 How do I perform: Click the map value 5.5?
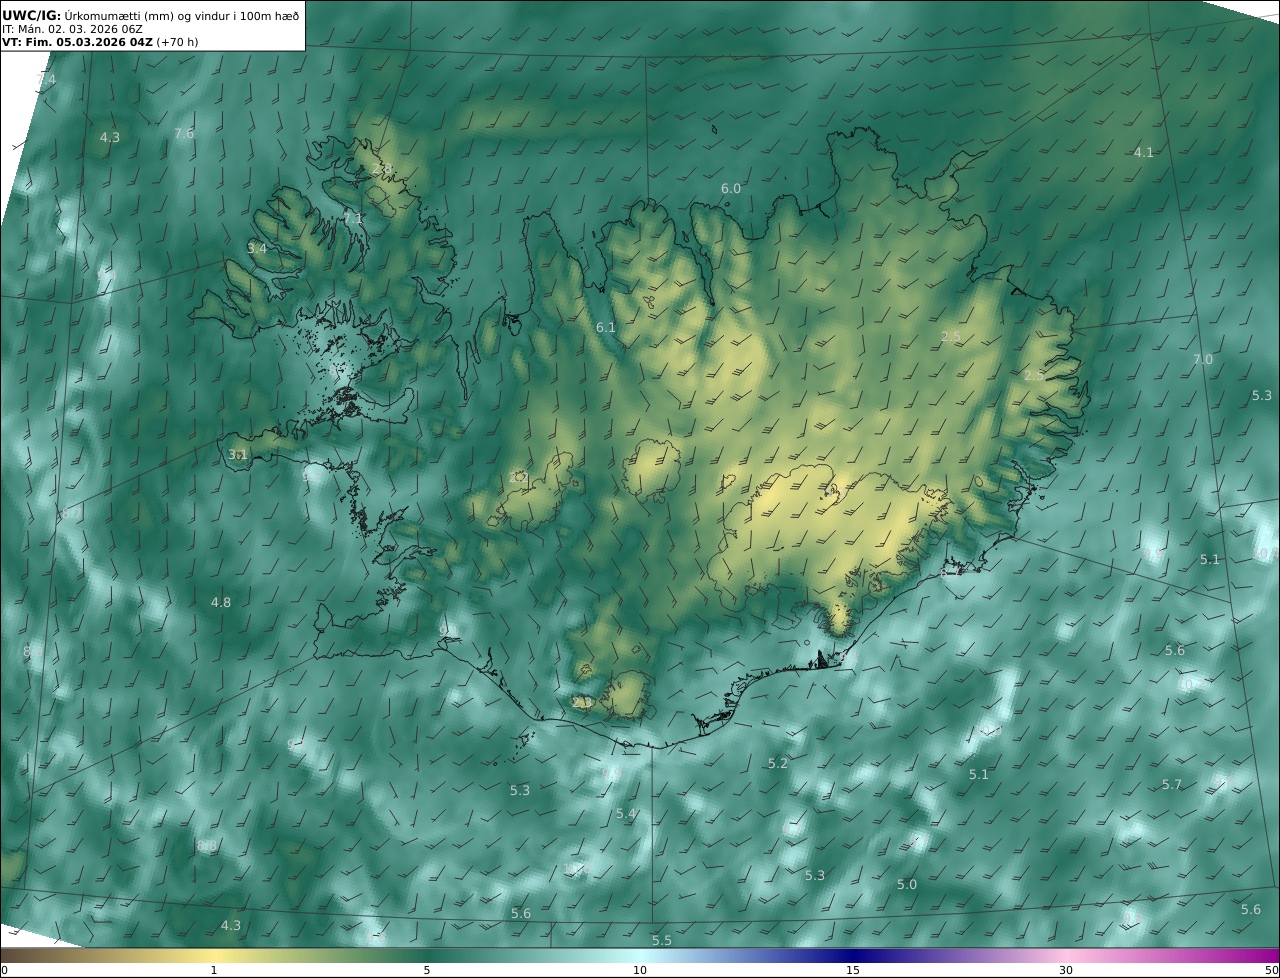(x=662, y=940)
